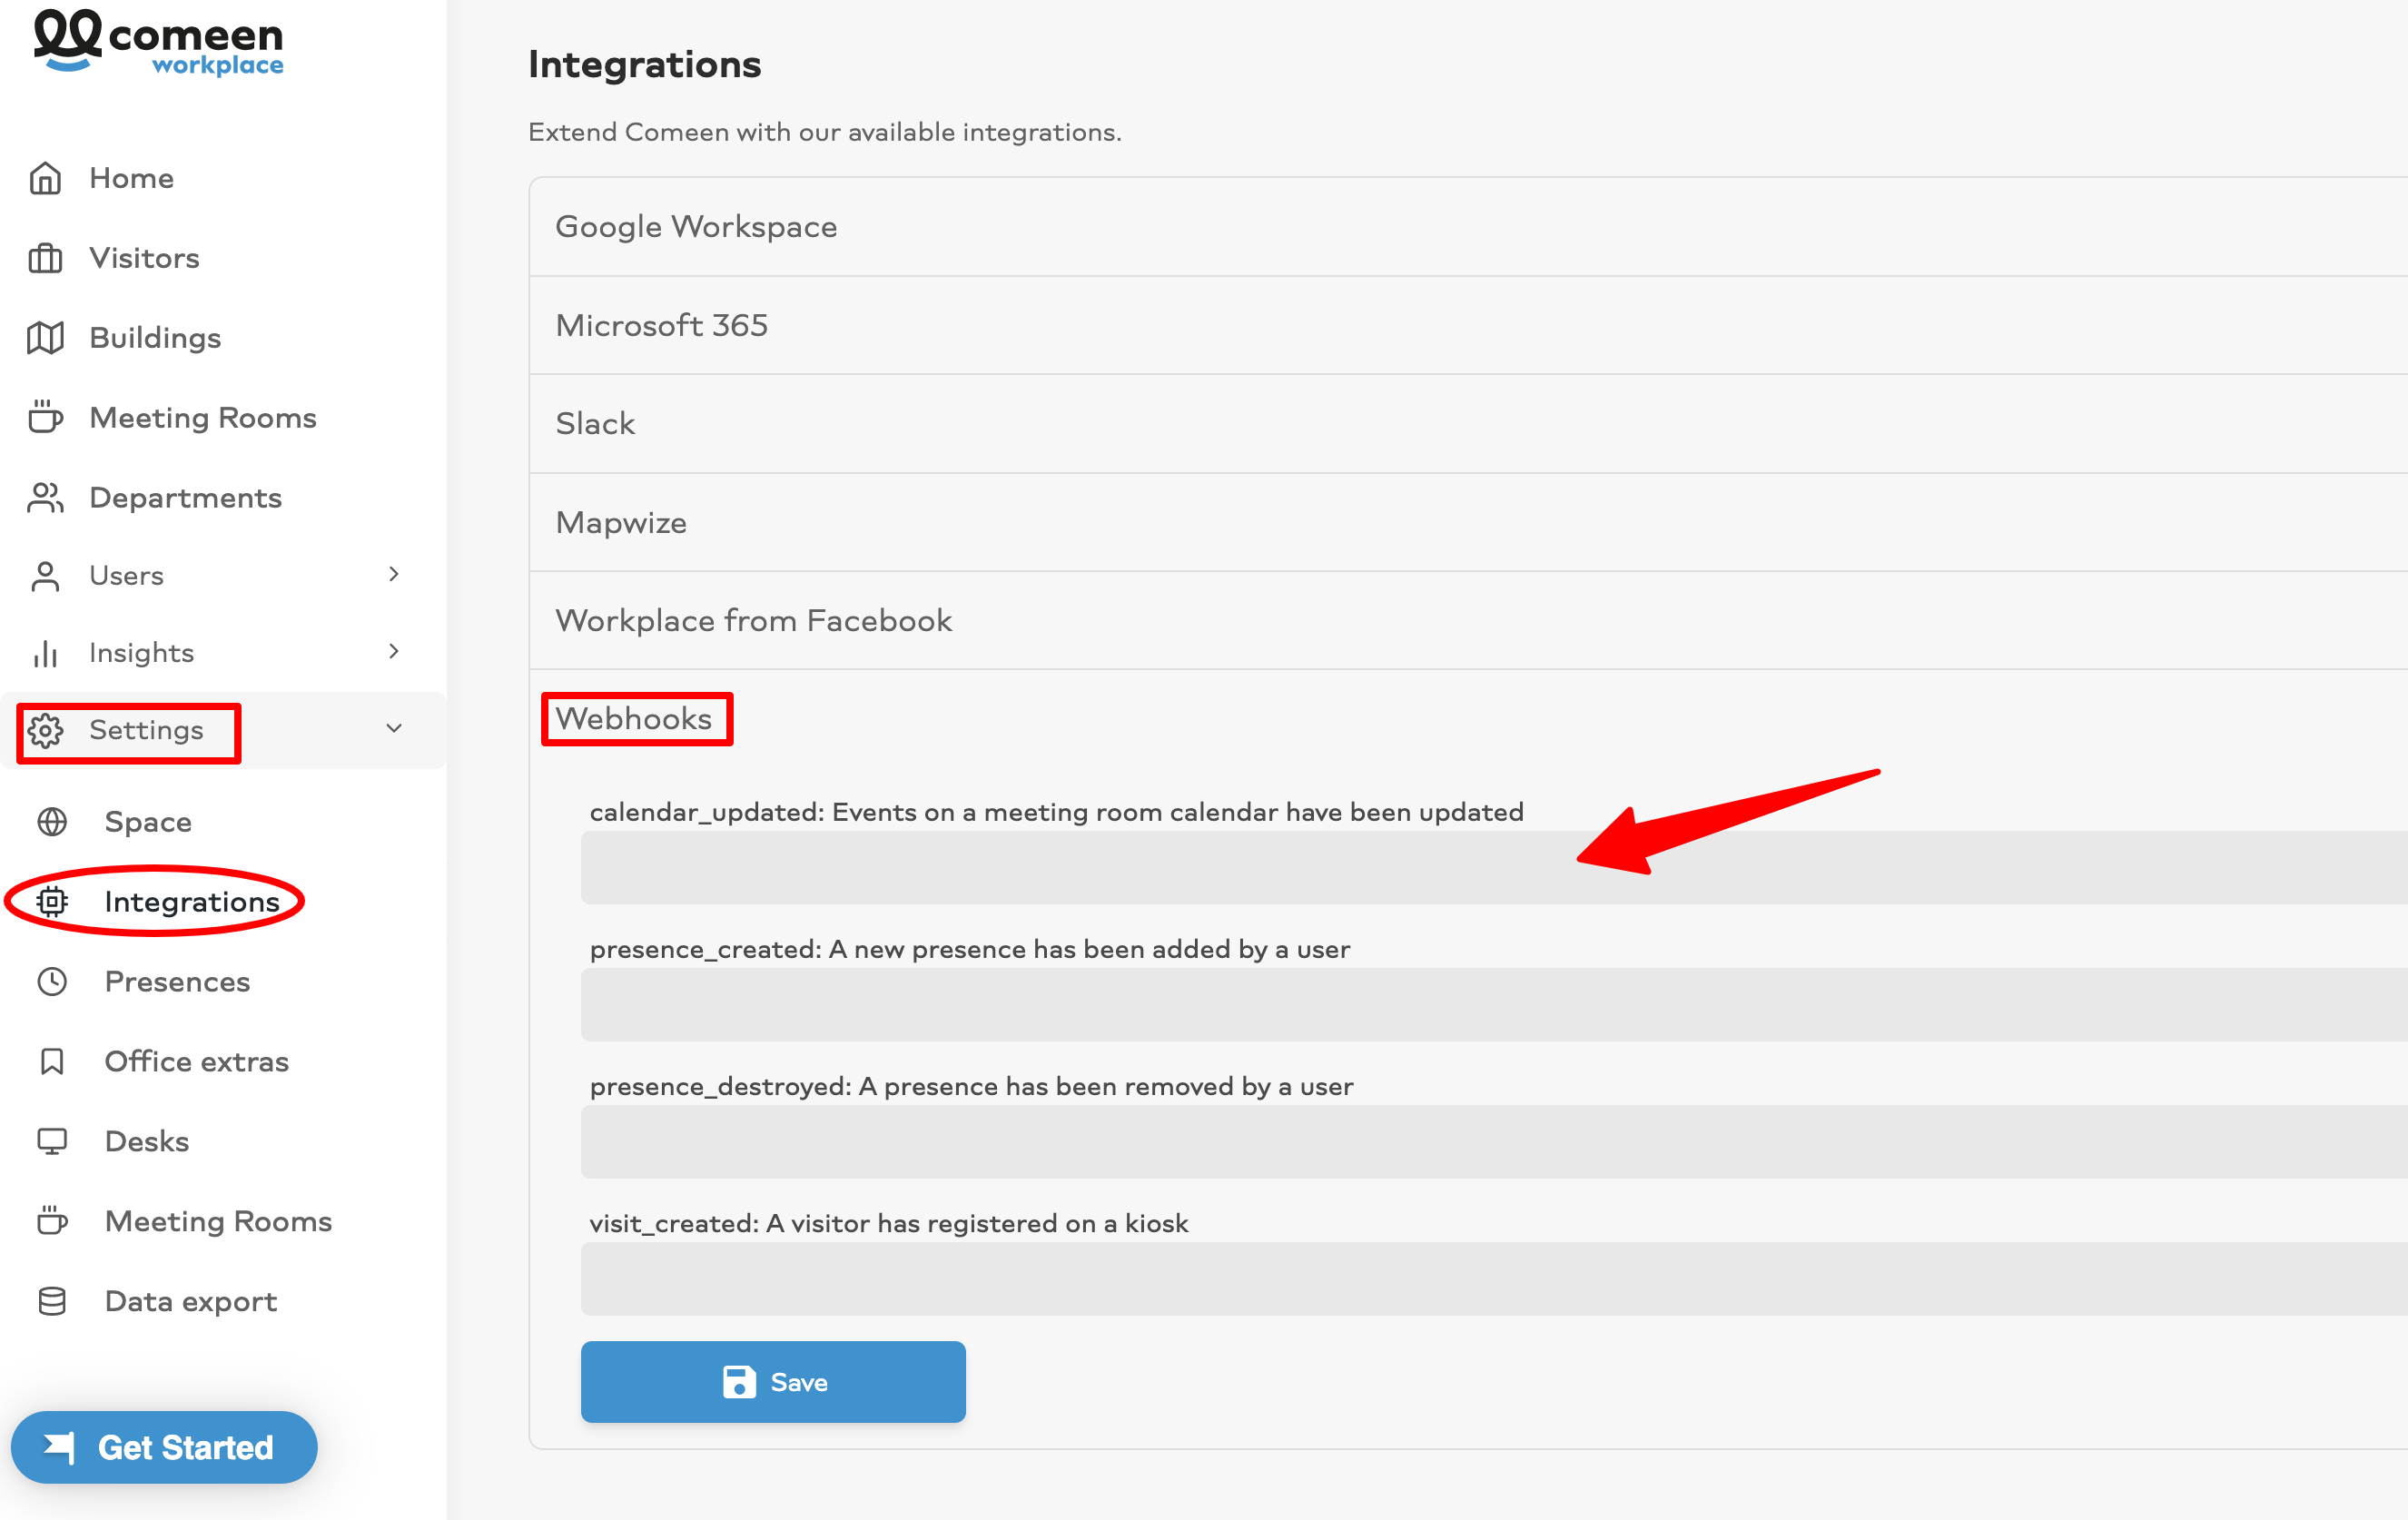Click the presence_created webhook URL field

(x=1494, y=1005)
